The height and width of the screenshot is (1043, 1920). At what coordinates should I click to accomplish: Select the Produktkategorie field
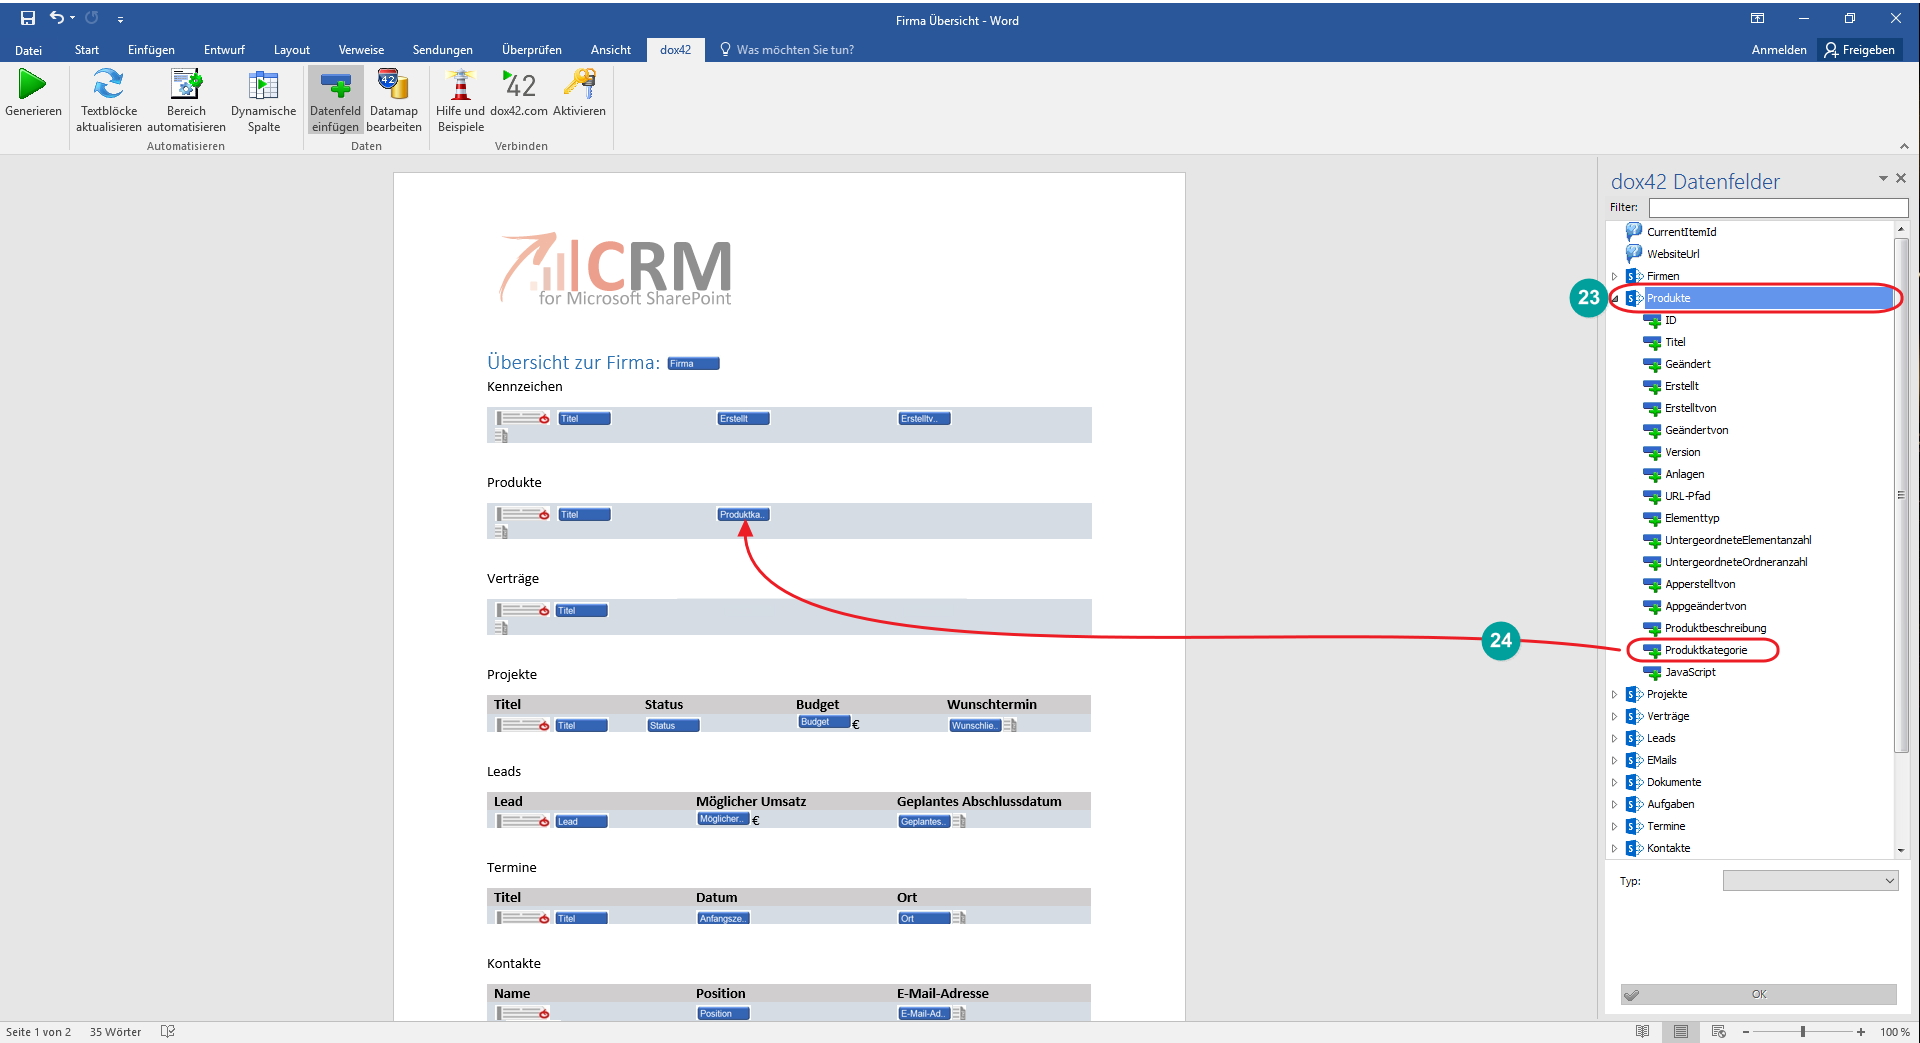1705,650
